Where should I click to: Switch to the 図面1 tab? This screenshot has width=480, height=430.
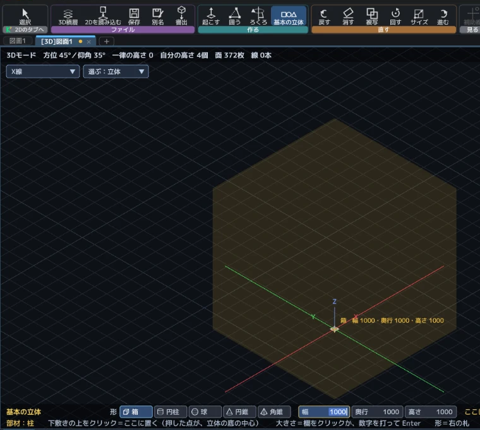17,41
